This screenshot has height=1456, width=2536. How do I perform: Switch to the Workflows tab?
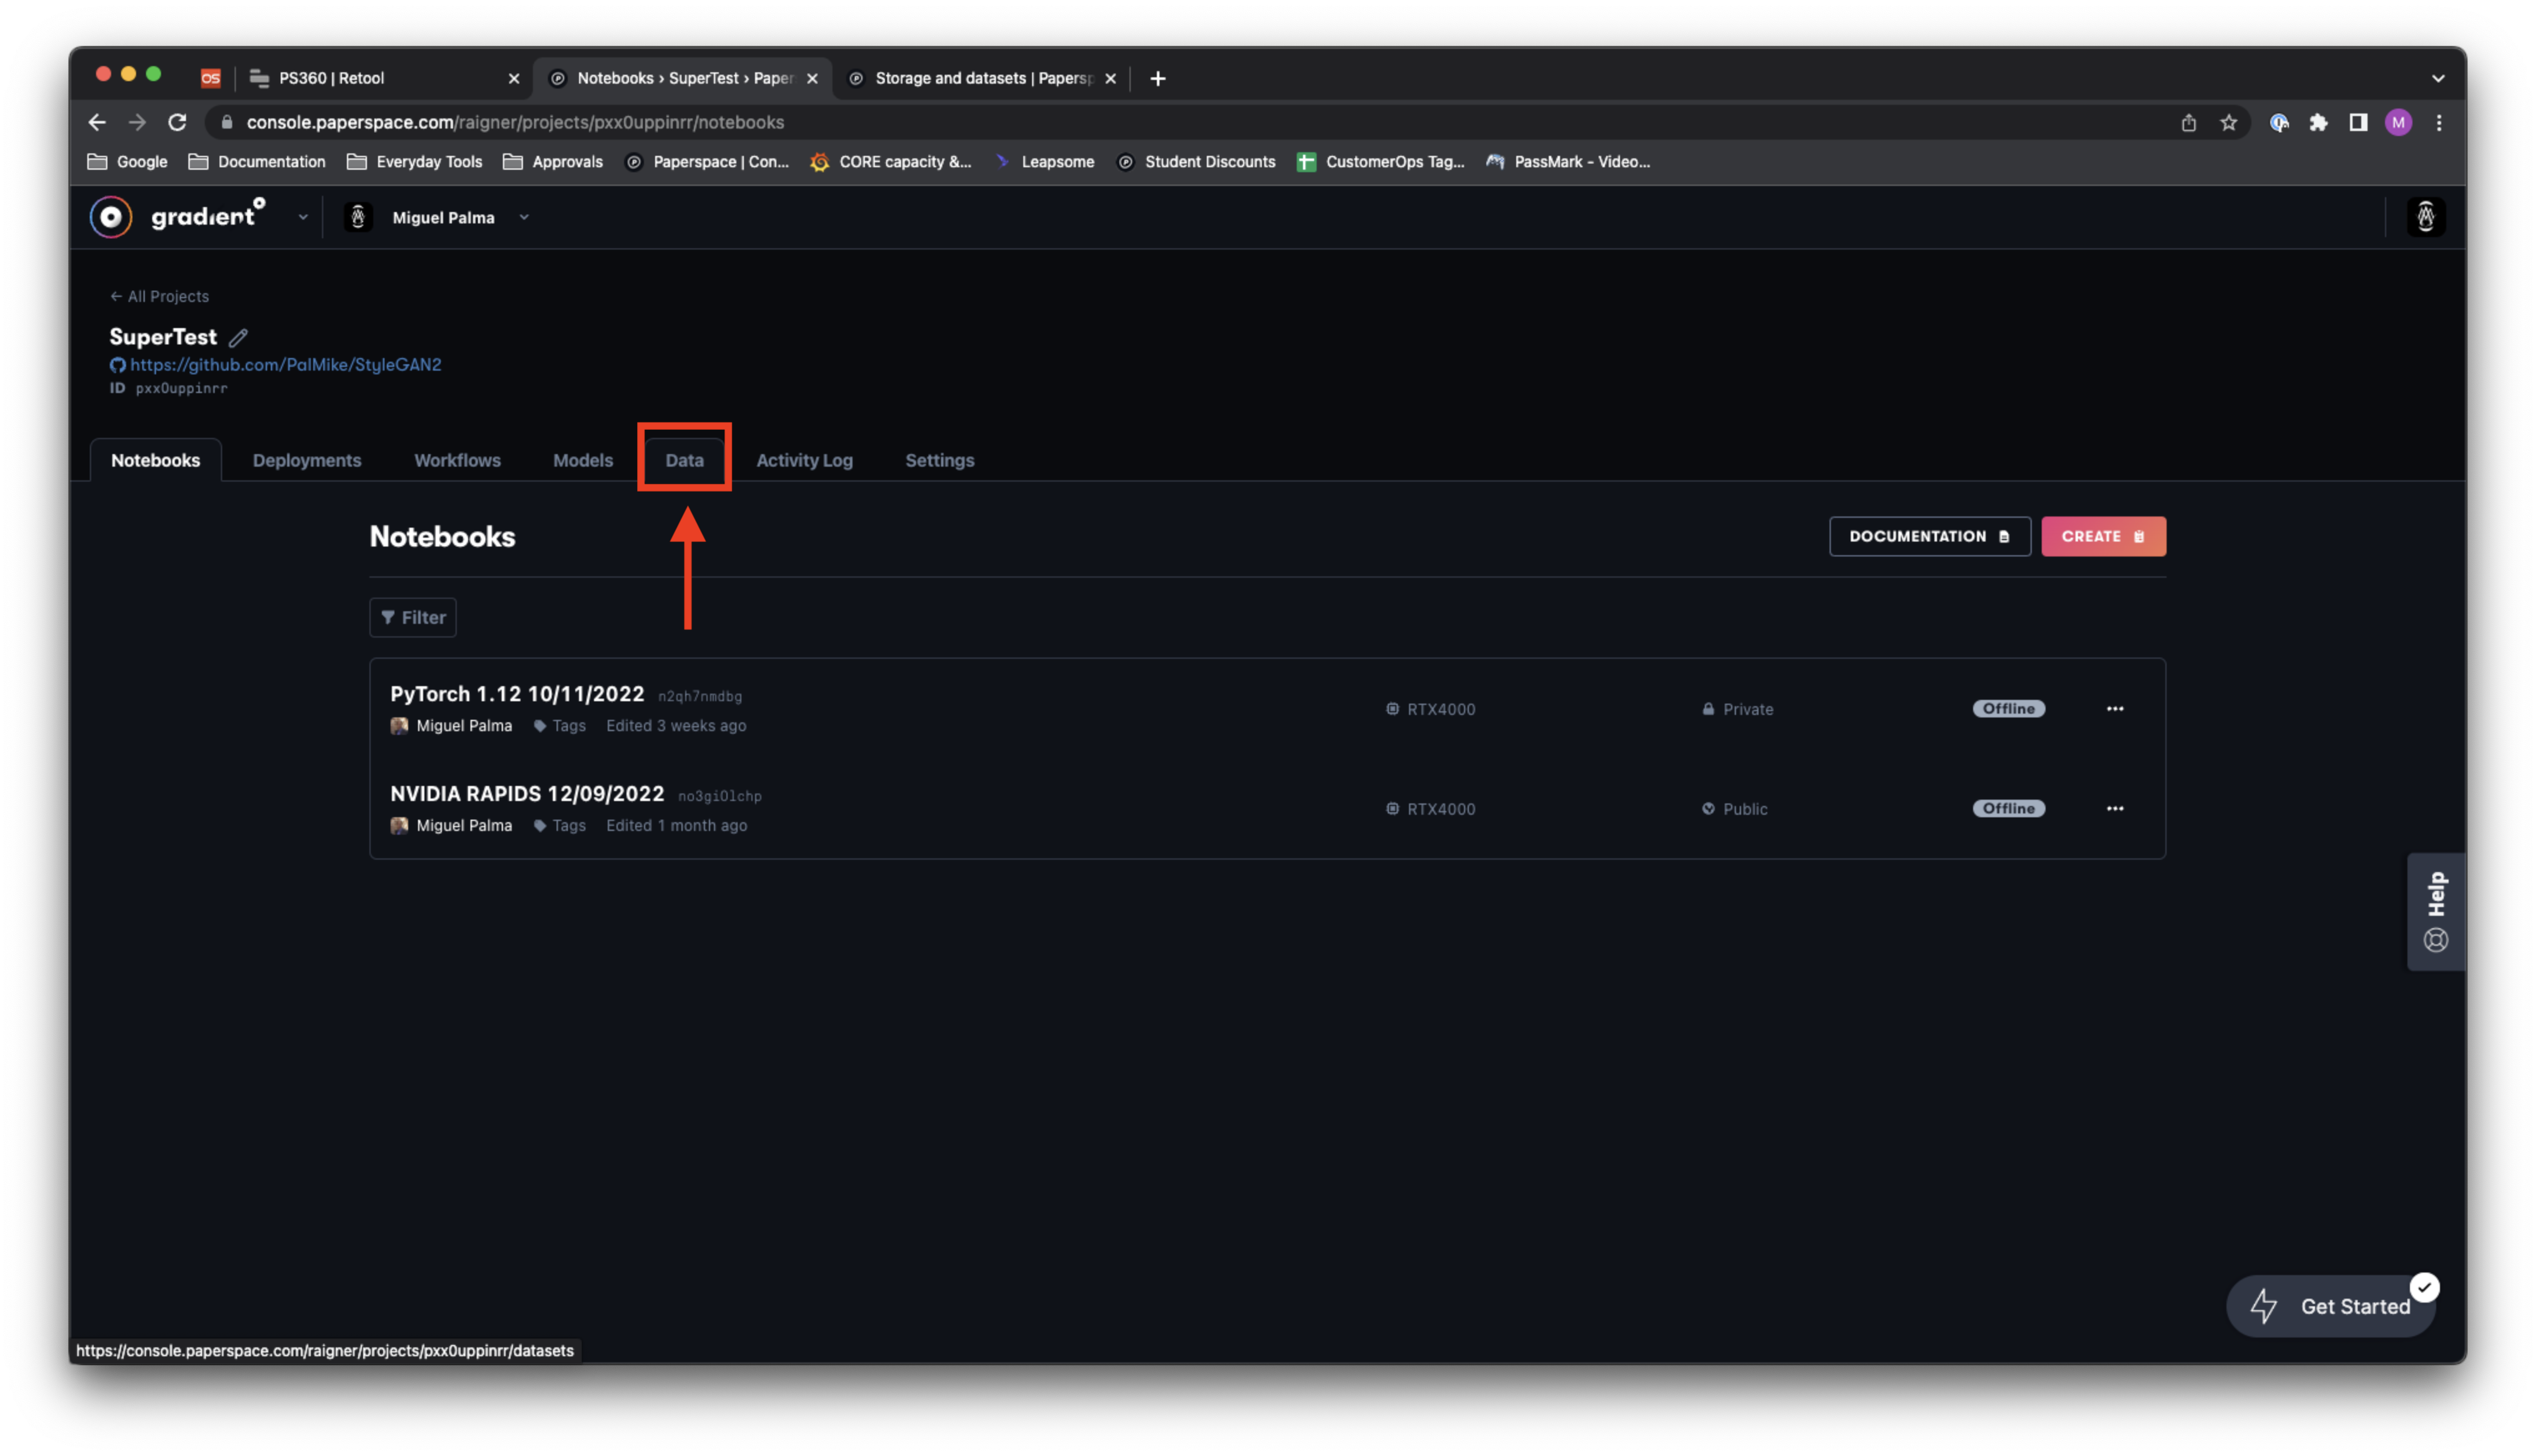(x=457, y=460)
